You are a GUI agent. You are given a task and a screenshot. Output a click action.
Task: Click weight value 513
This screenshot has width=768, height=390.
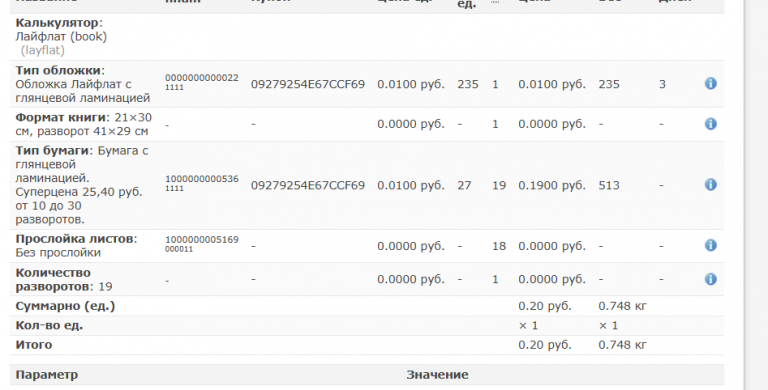(609, 185)
